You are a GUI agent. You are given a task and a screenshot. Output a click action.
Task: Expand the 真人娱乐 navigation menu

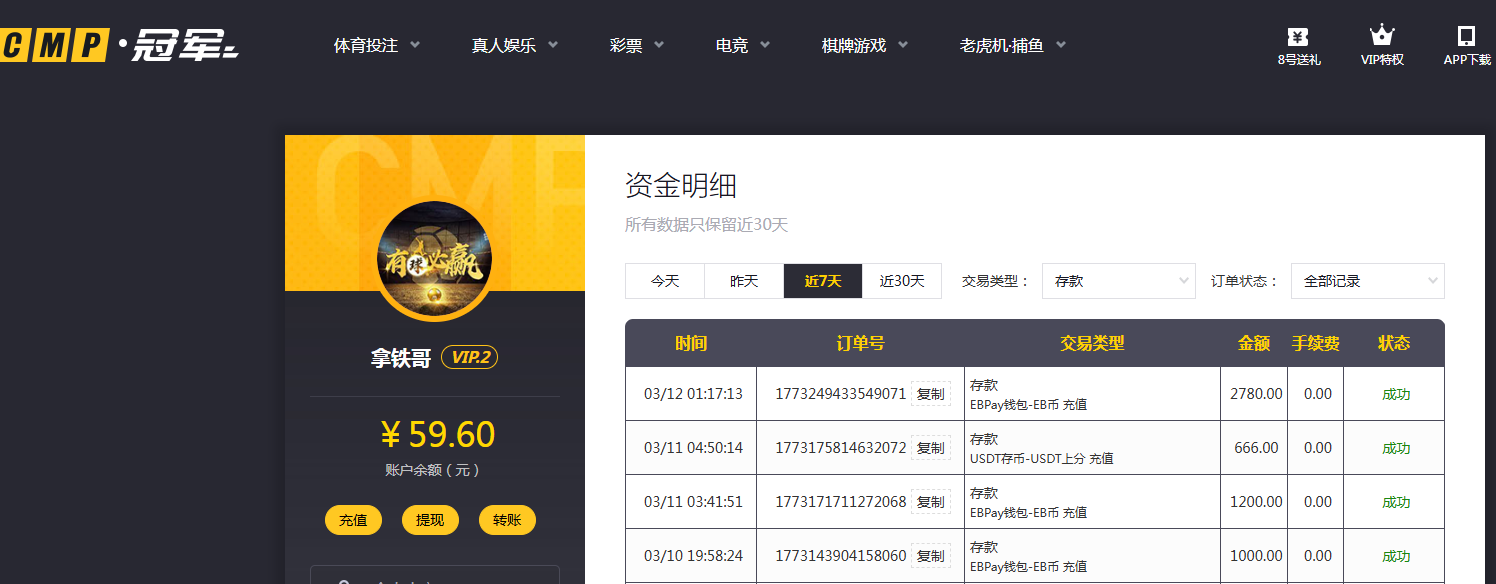pos(515,45)
